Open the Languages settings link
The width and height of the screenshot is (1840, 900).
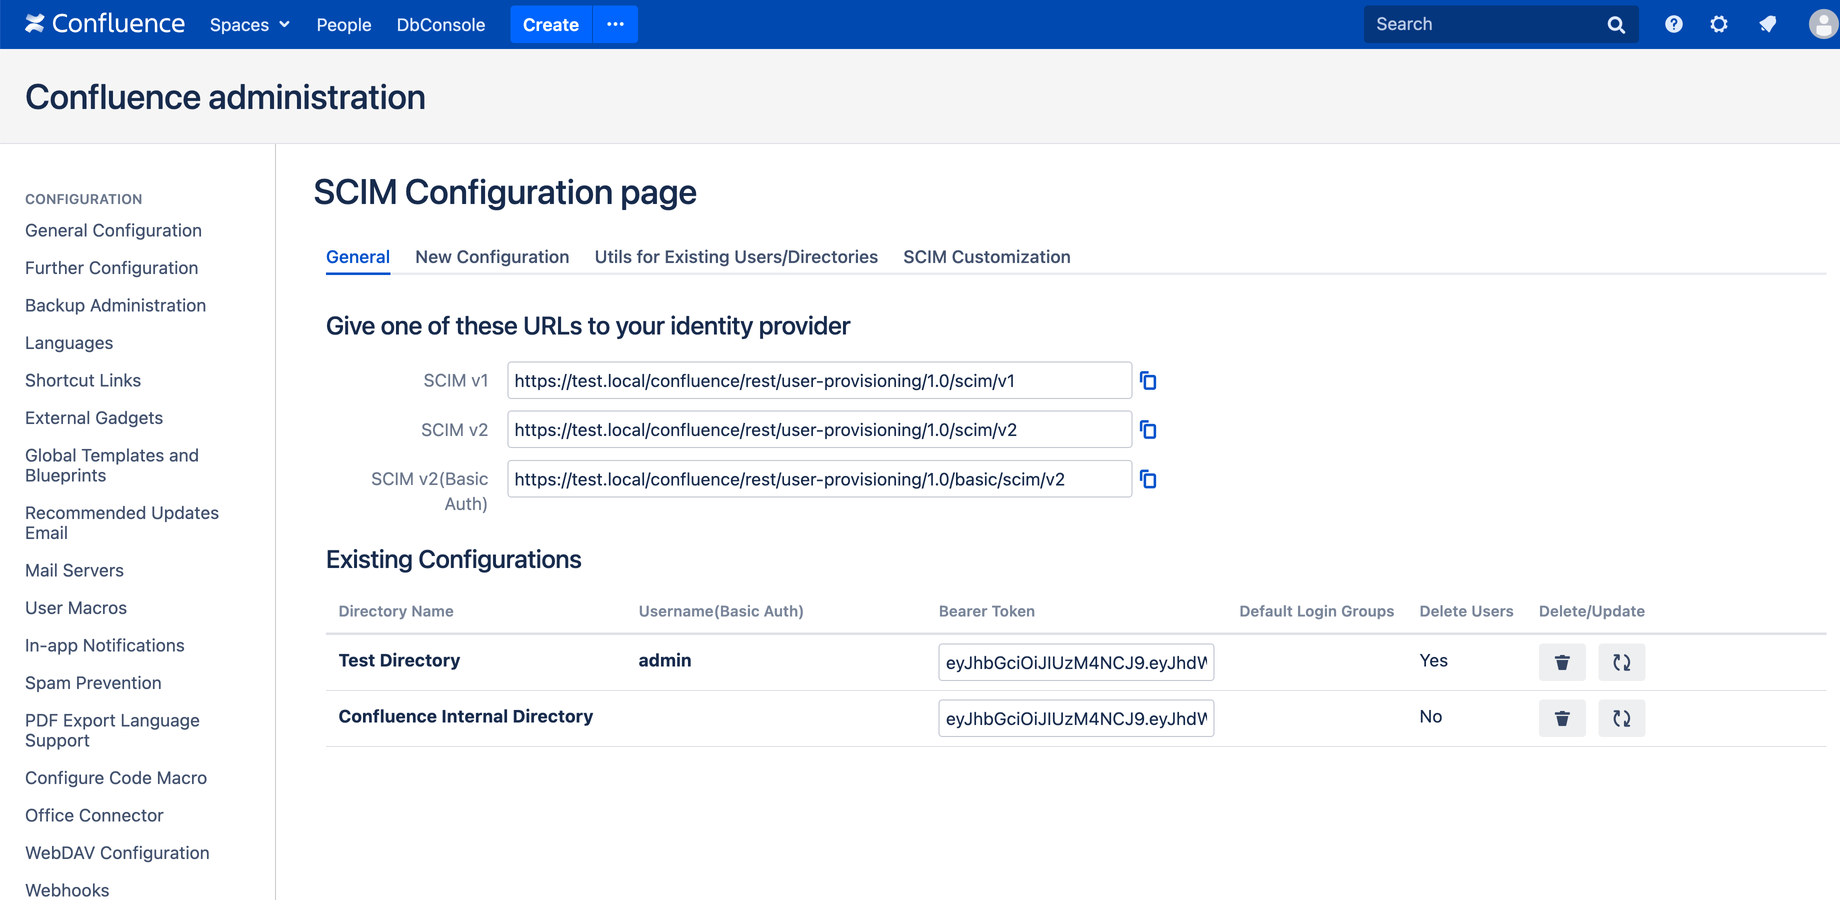coord(69,343)
